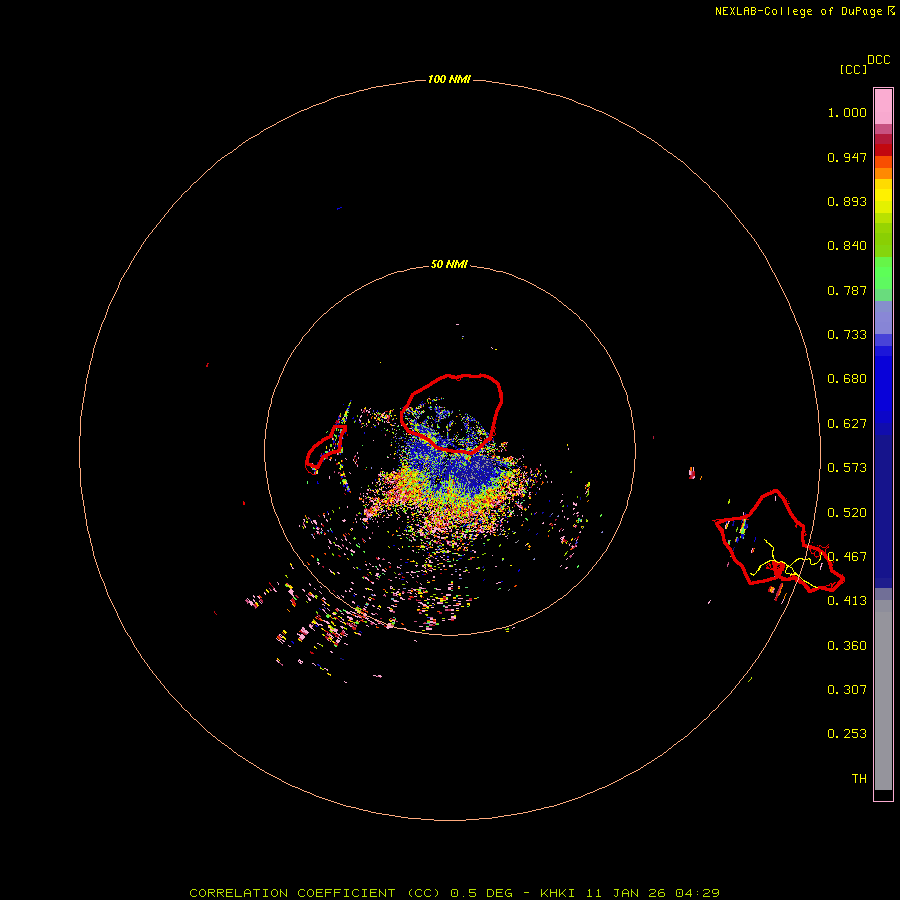Click the 0.307 color scale value

pyautogui.click(x=847, y=689)
